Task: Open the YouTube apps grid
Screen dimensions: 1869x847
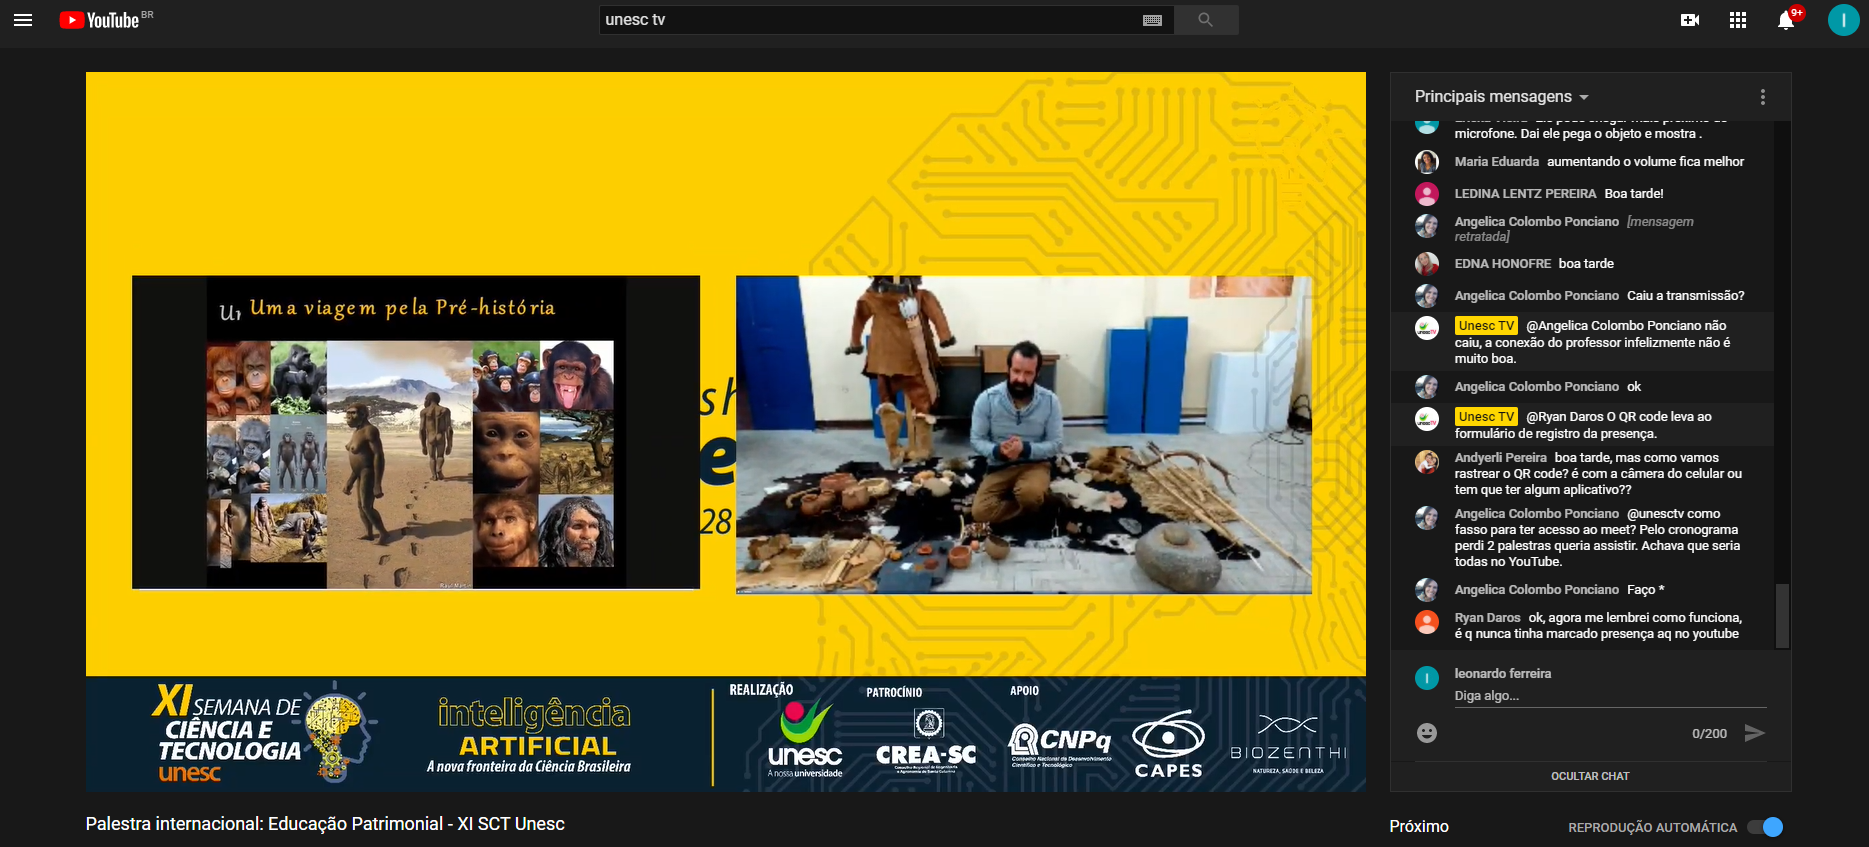Action: click(1738, 20)
